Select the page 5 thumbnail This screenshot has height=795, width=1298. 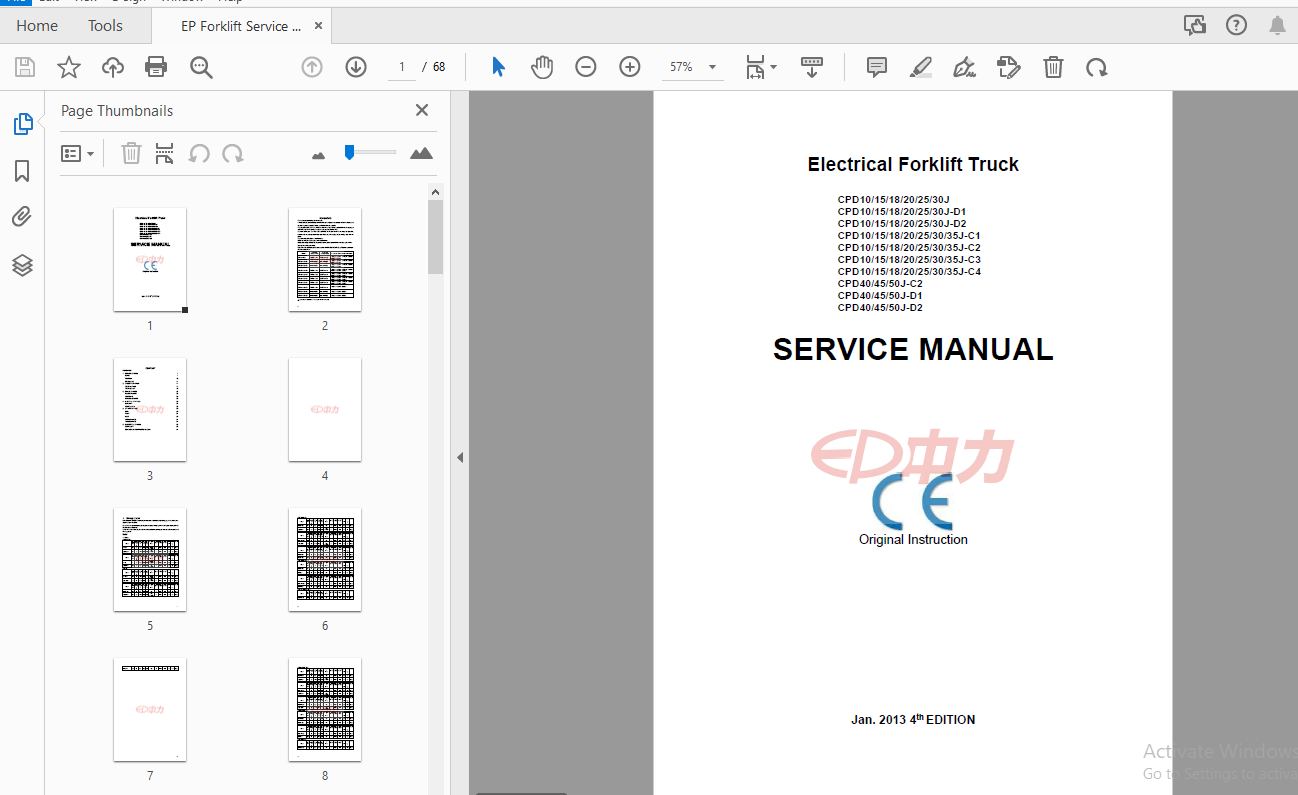click(150, 560)
